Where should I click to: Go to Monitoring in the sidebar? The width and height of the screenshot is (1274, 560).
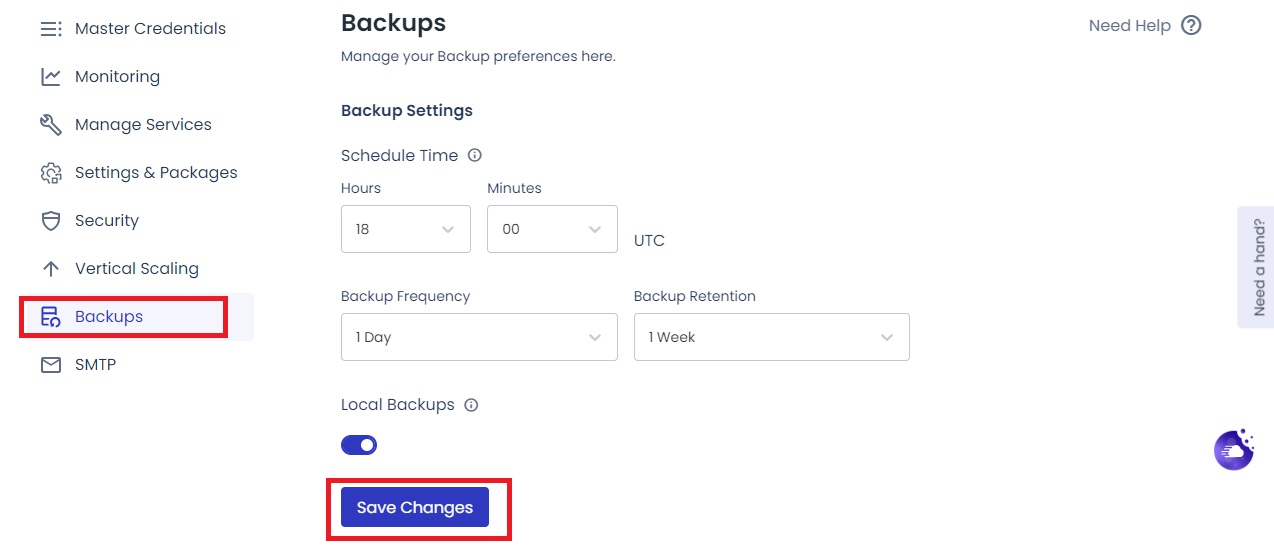tap(117, 77)
